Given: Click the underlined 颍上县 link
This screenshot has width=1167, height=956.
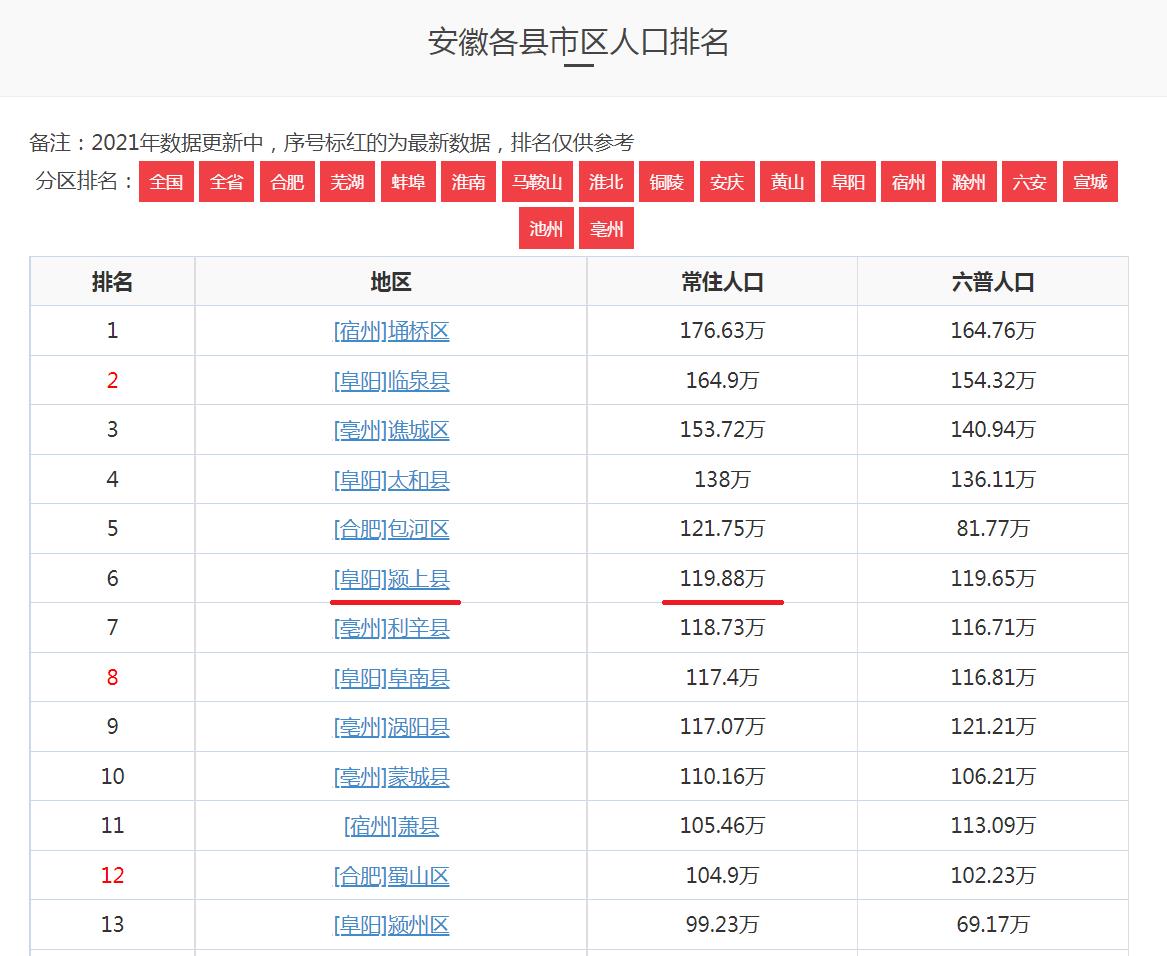Looking at the screenshot, I should point(391,579).
